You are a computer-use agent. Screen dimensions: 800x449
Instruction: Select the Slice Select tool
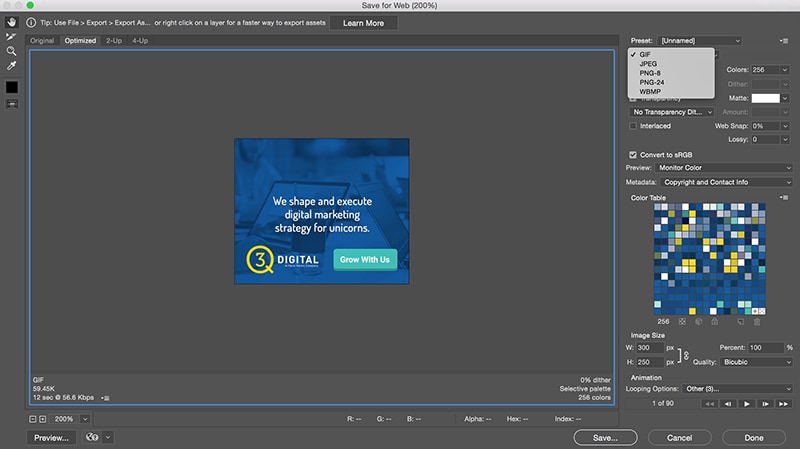point(11,37)
